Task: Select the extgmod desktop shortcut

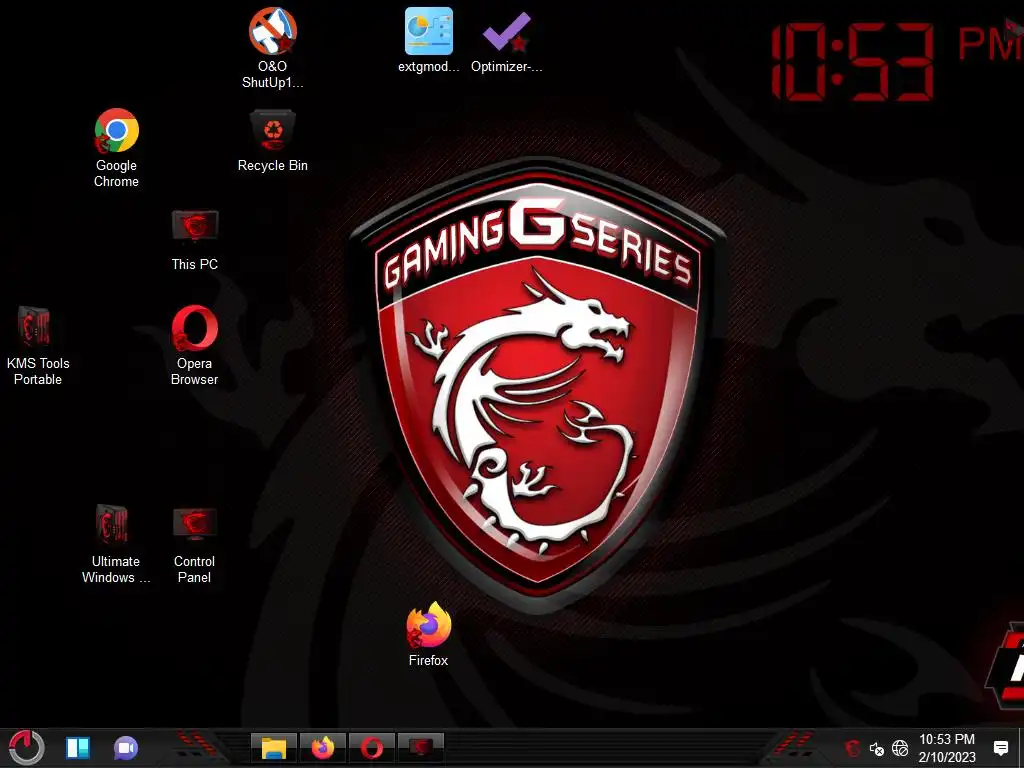Action: point(428,40)
